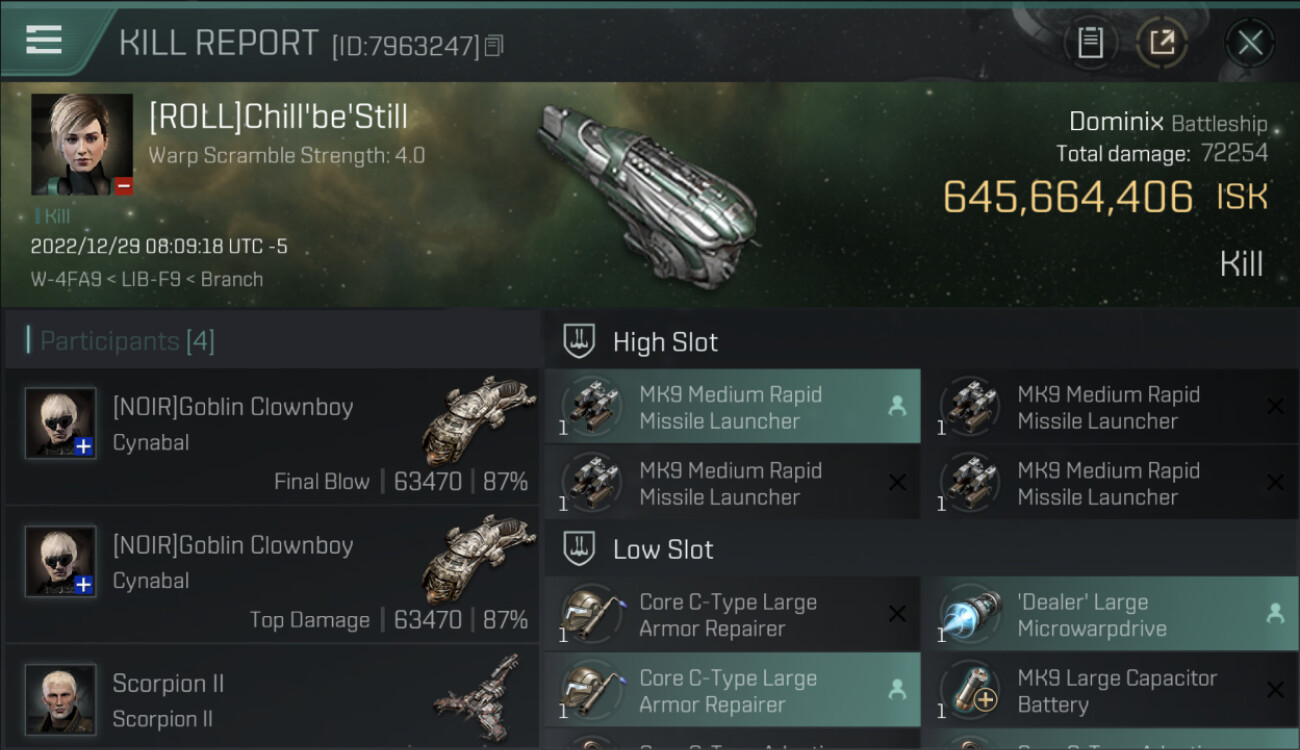1300x750 pixels.
Task: Click the victim Chill'be'Still portrait
Action: coord(82,144)
